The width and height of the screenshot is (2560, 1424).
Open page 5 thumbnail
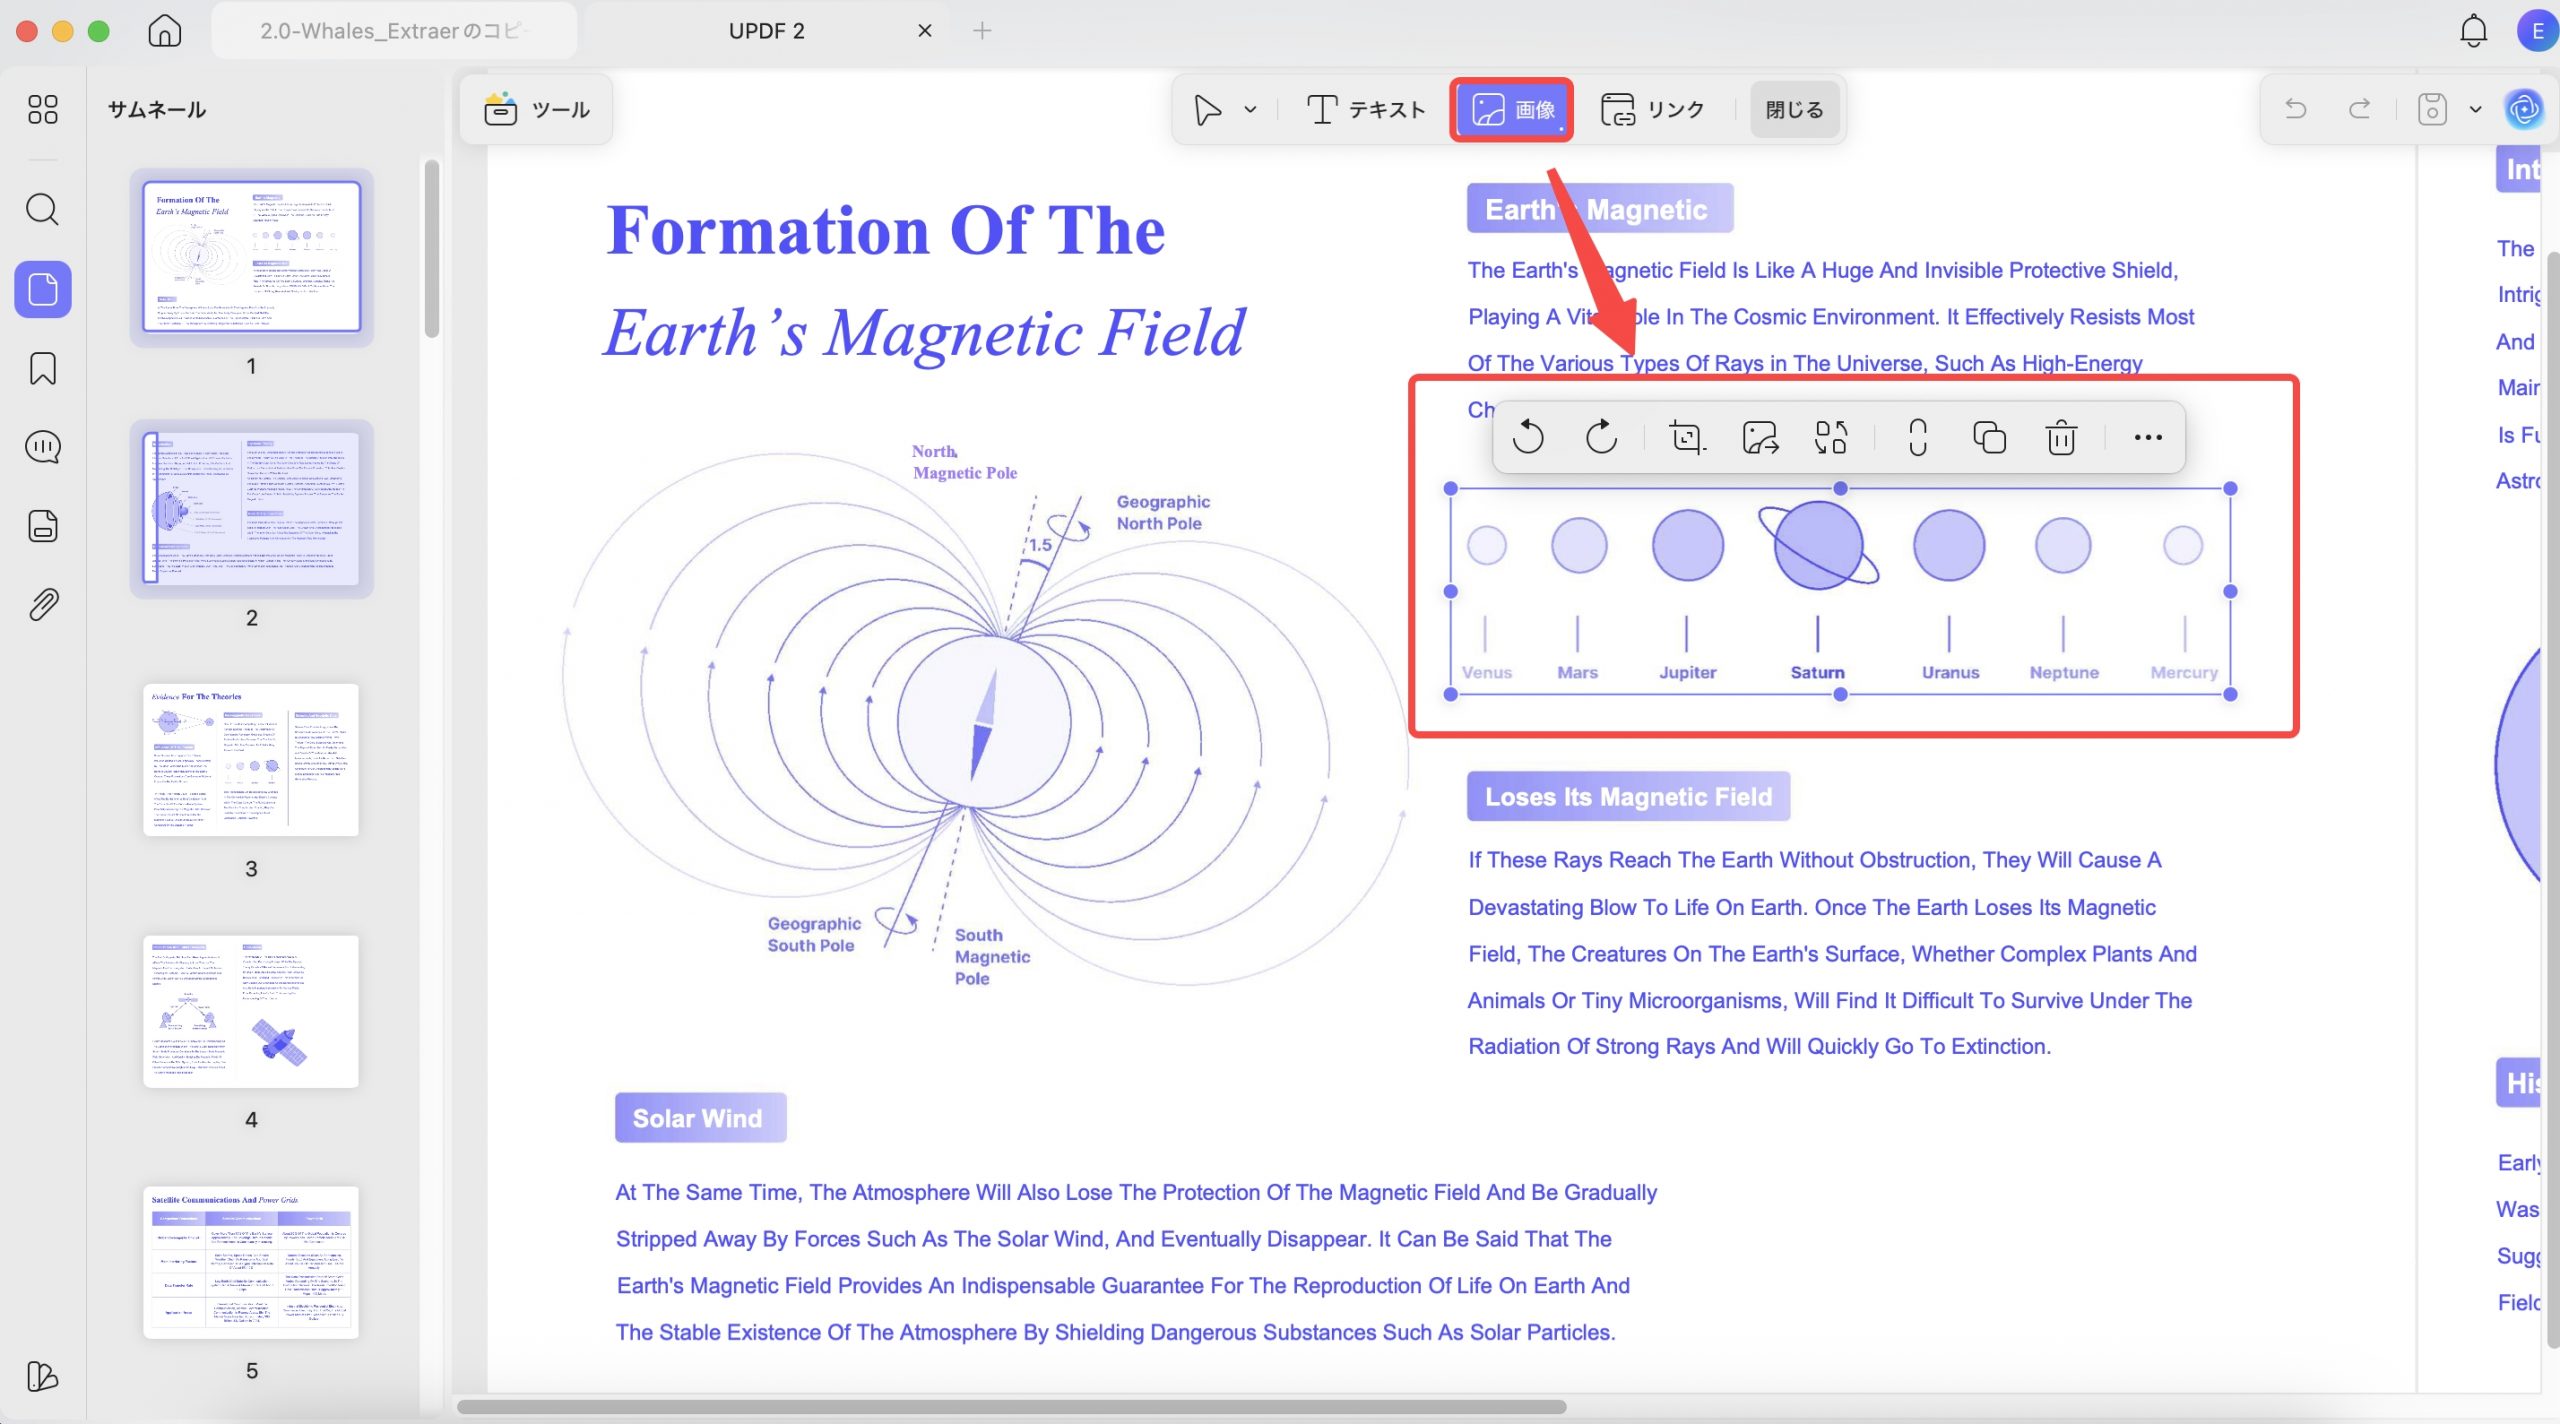pyautogui.click(x=252, y=1262)
